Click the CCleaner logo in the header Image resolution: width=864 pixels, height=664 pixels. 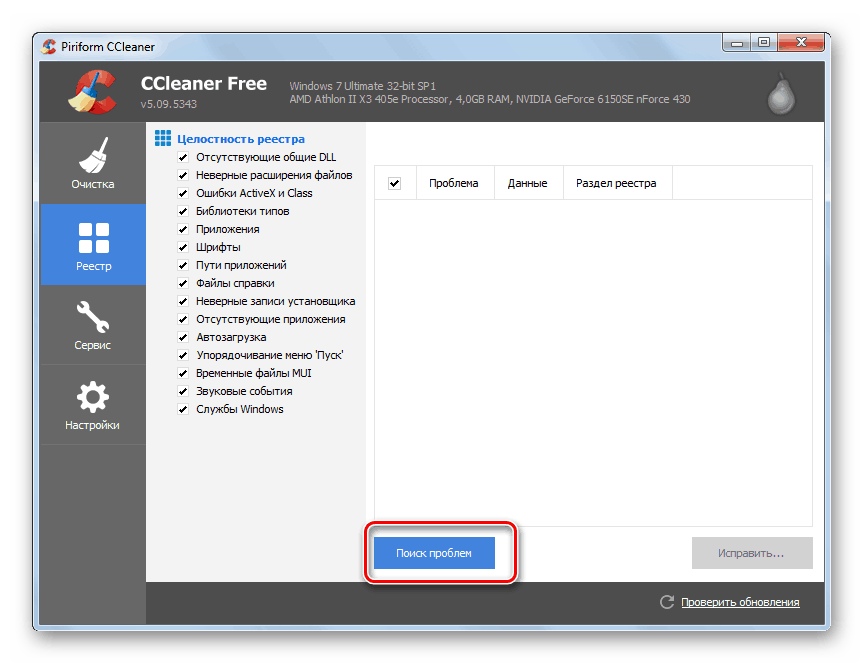pyautogui.click(x=93, y=92)
